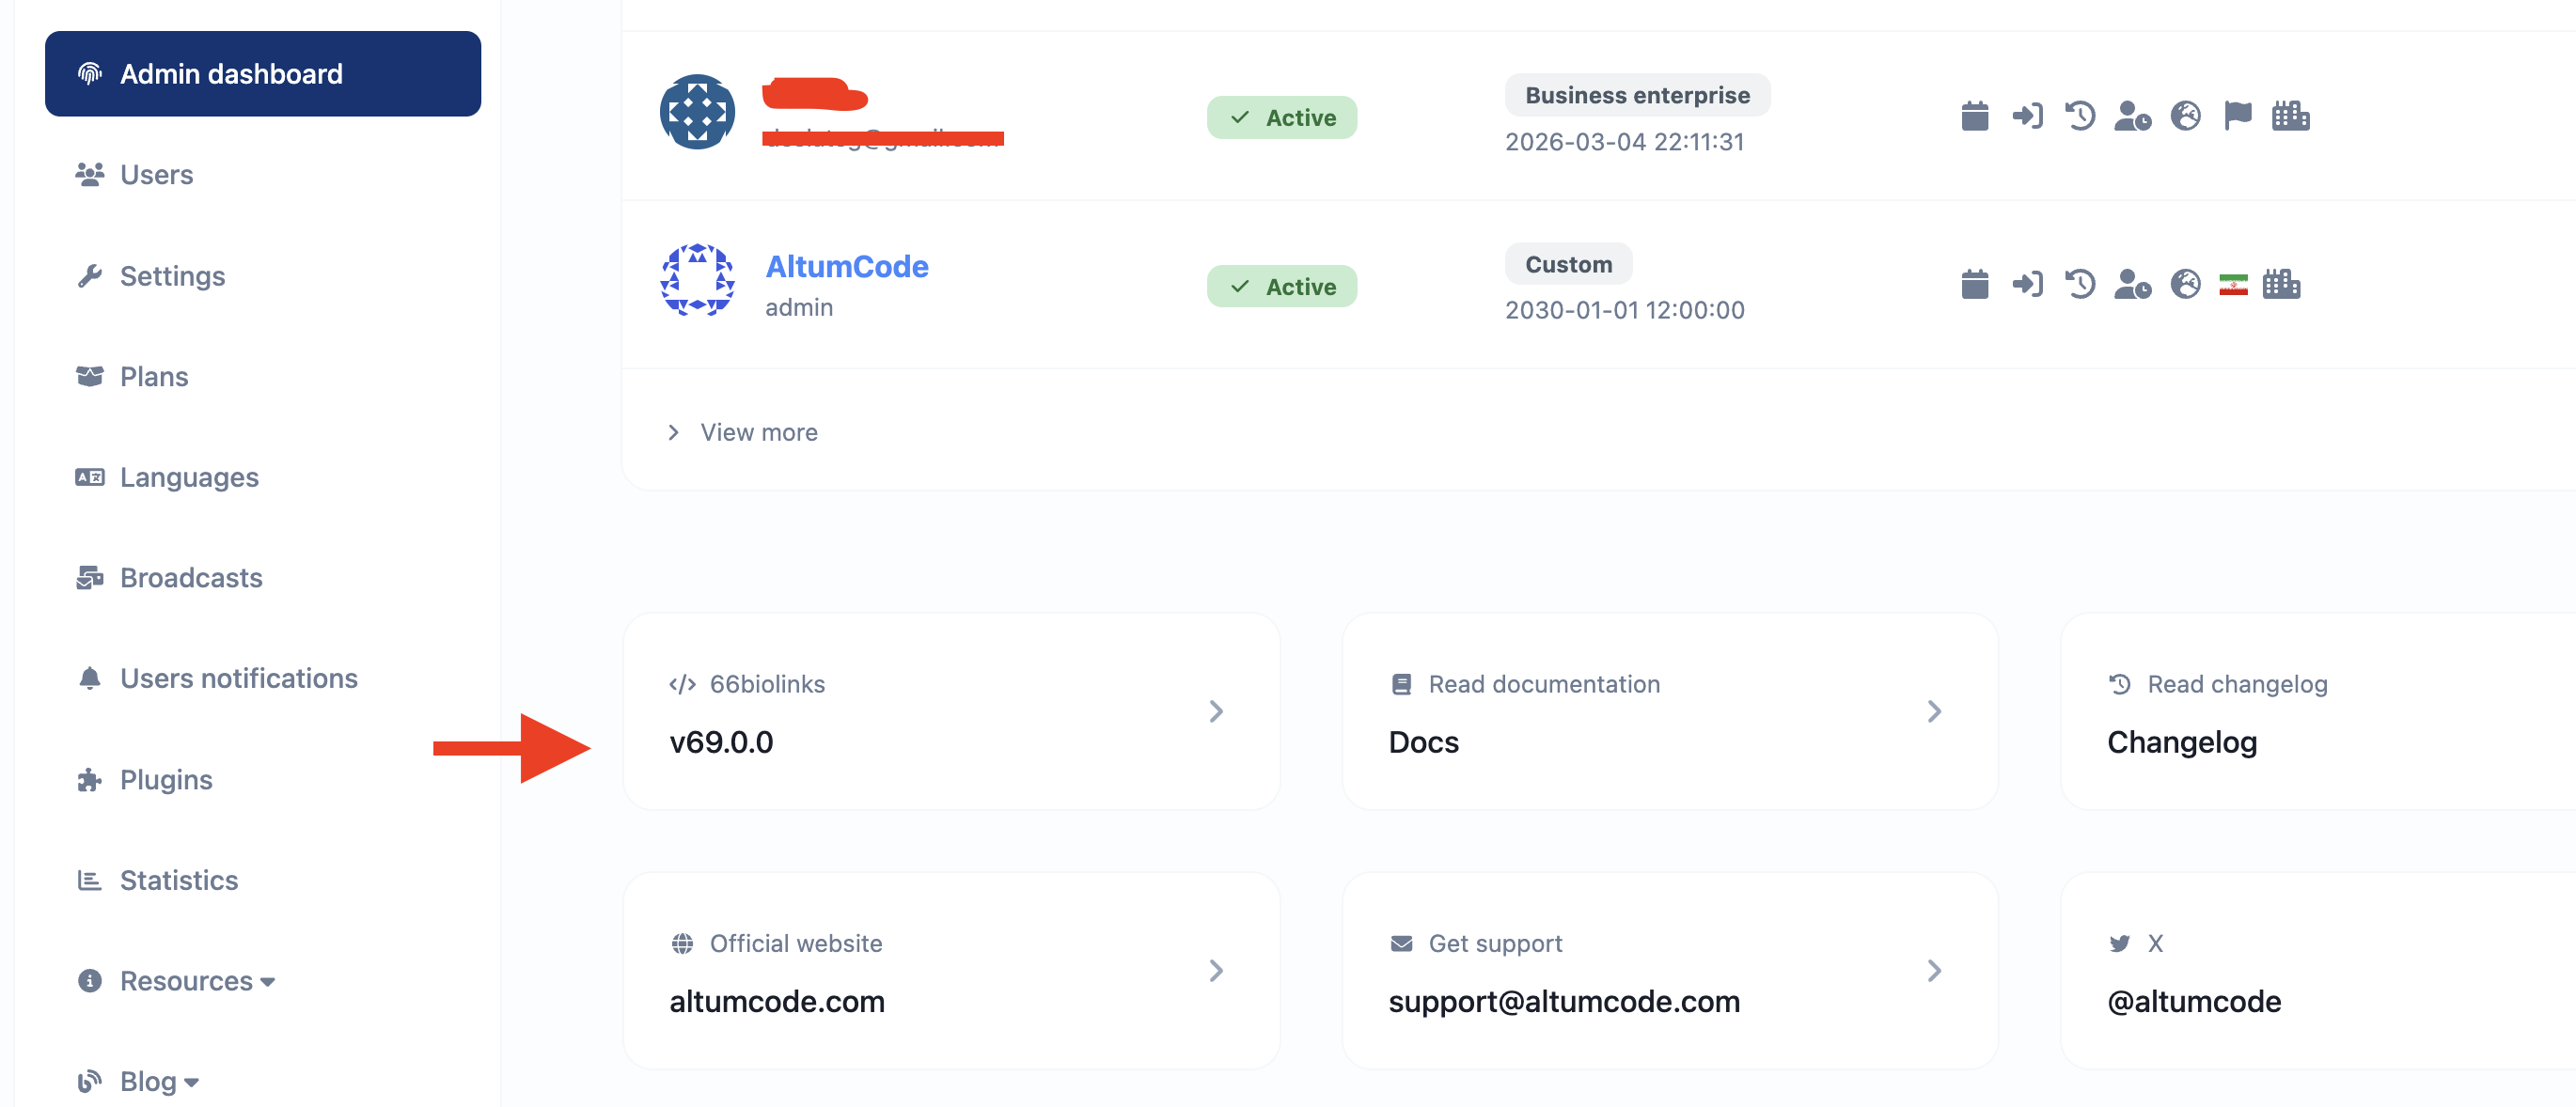Open the Read changelog card
Image resolution: width=2576 pixels, height=1107 pixels.
click(x=2318, y=711)
